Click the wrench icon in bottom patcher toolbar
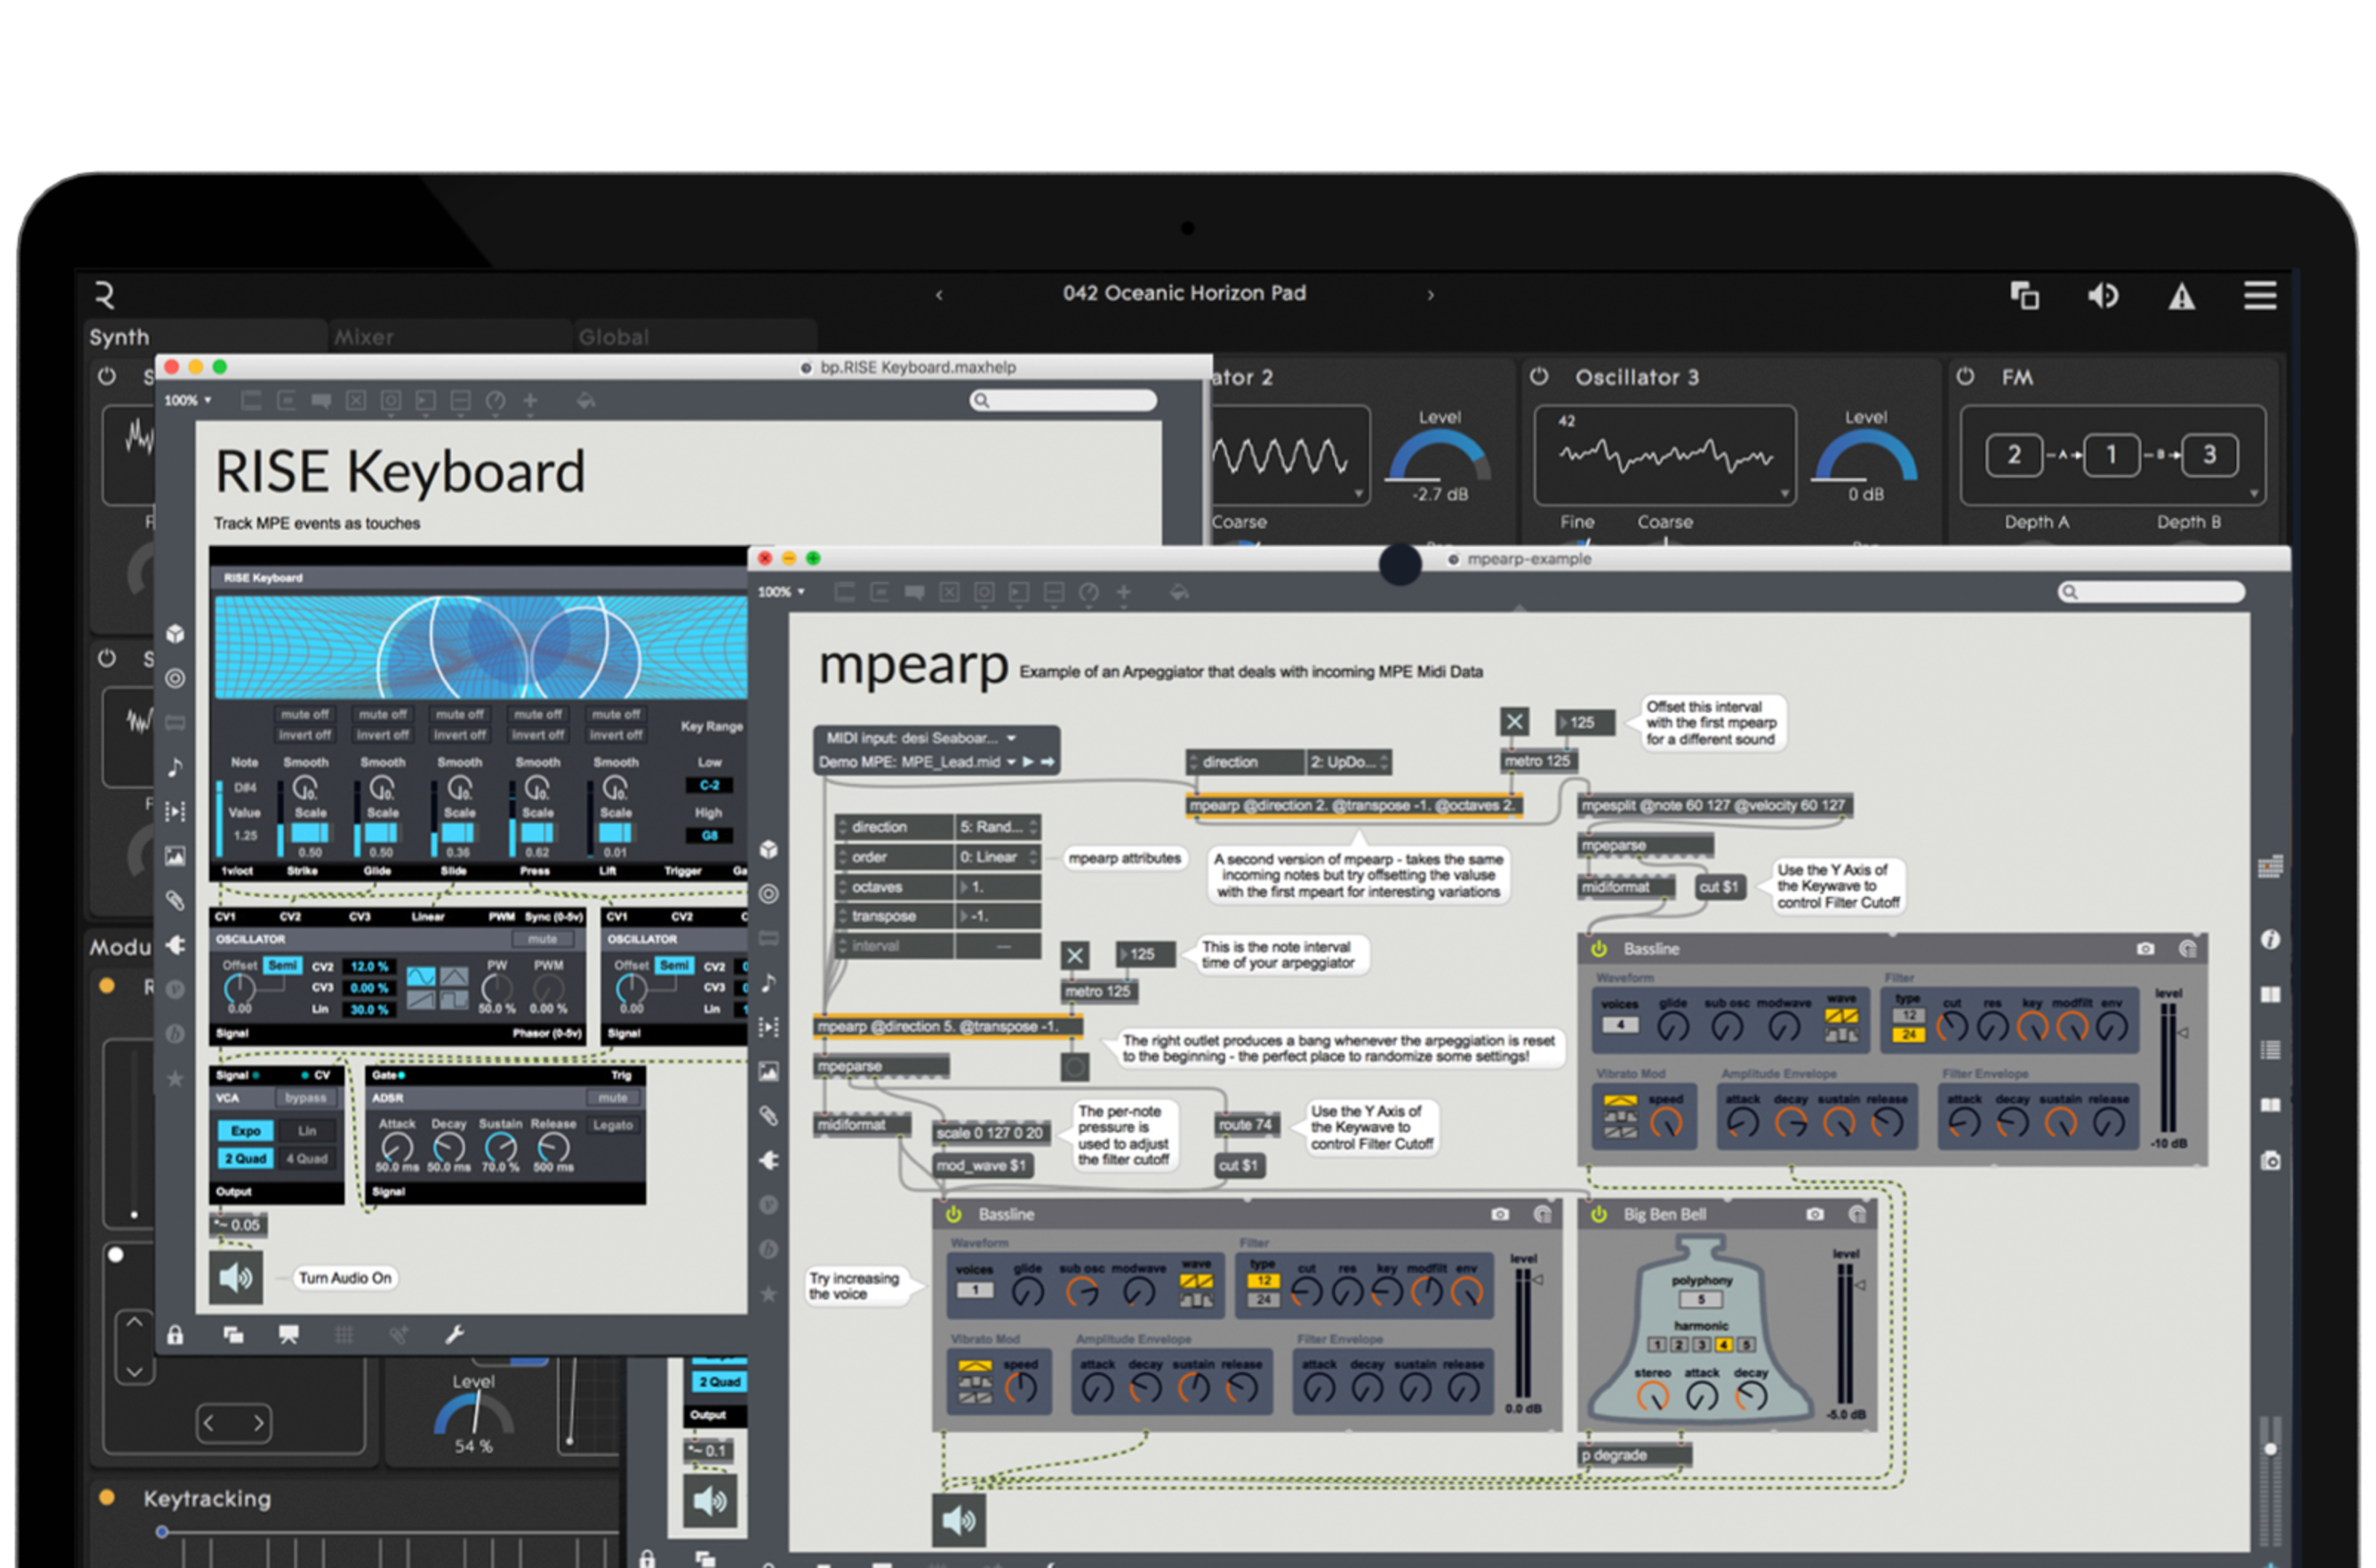 coord(454,1335)
